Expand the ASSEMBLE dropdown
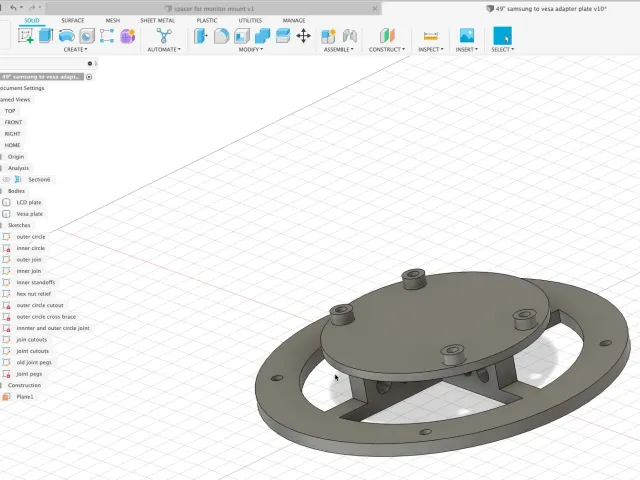 (338, 49)
